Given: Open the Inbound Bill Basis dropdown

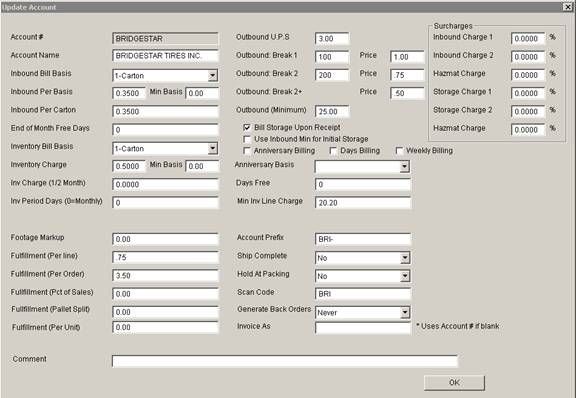Looking at the screenshot, I should (x=213, y=76).
